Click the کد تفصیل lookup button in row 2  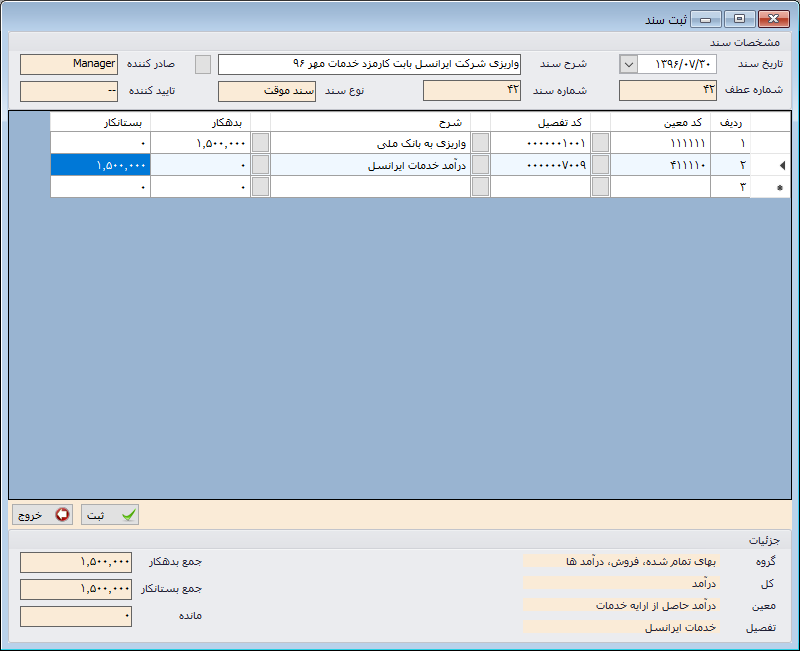pos(481,165)
